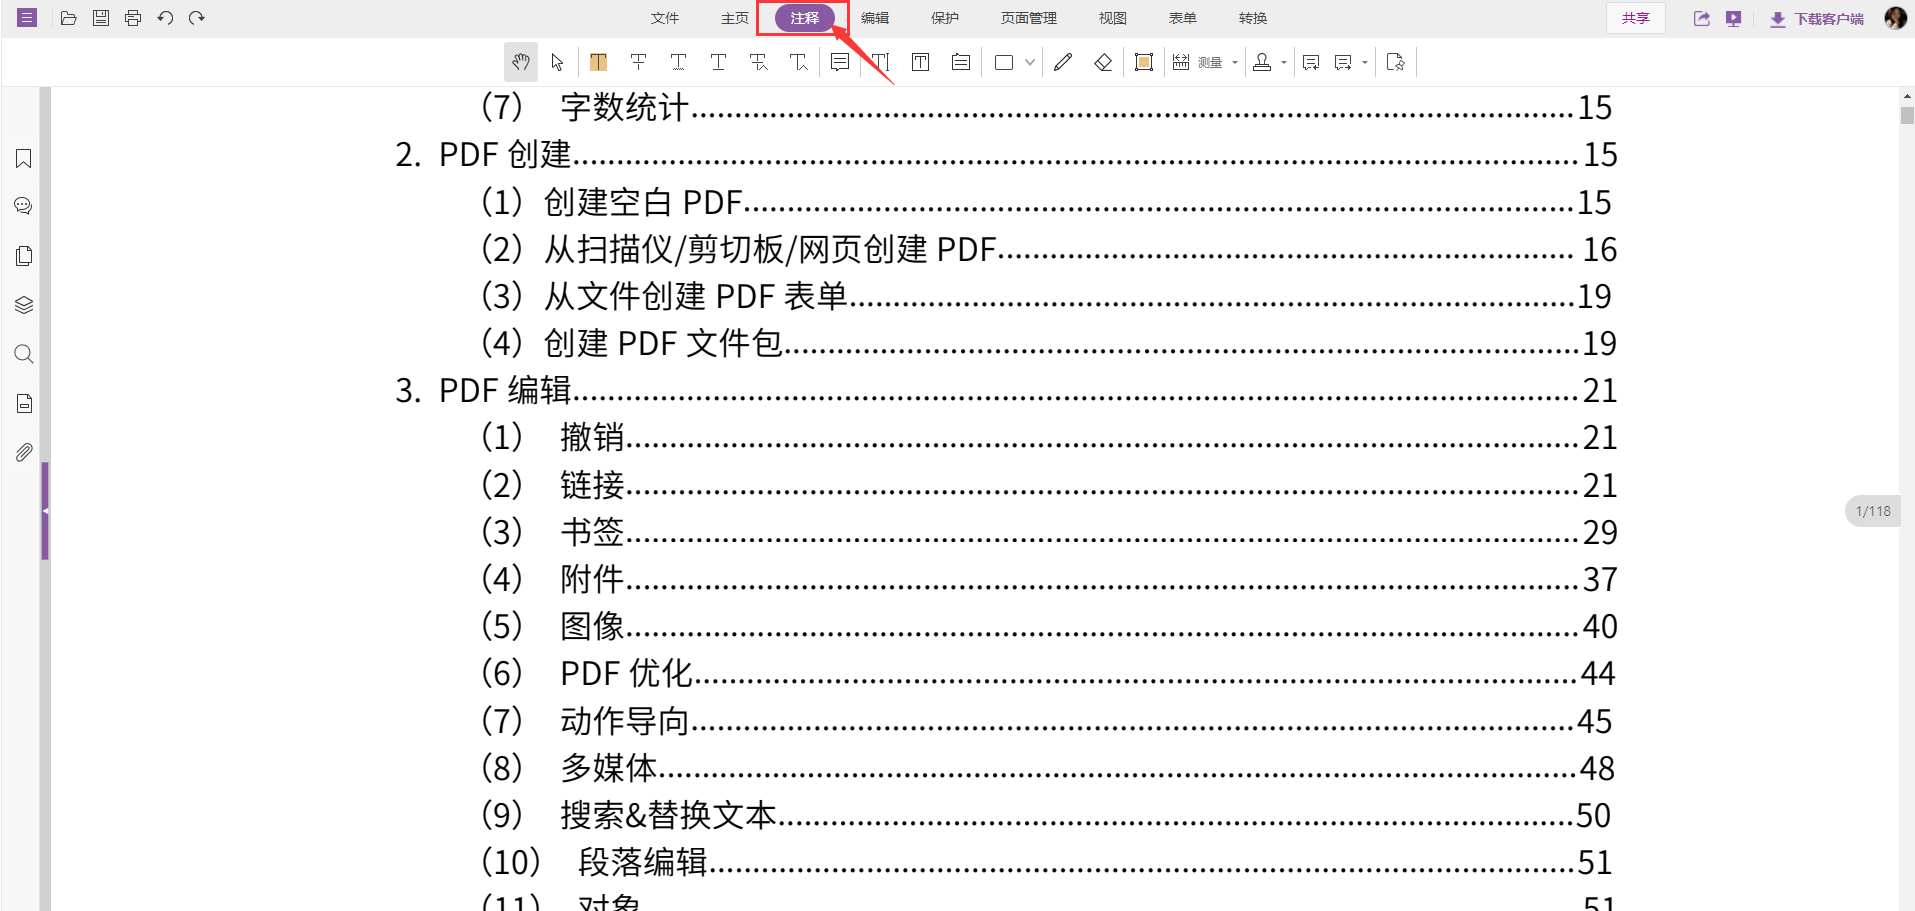
Task: Open the 转换 menu
Action: pos(1251,17)
